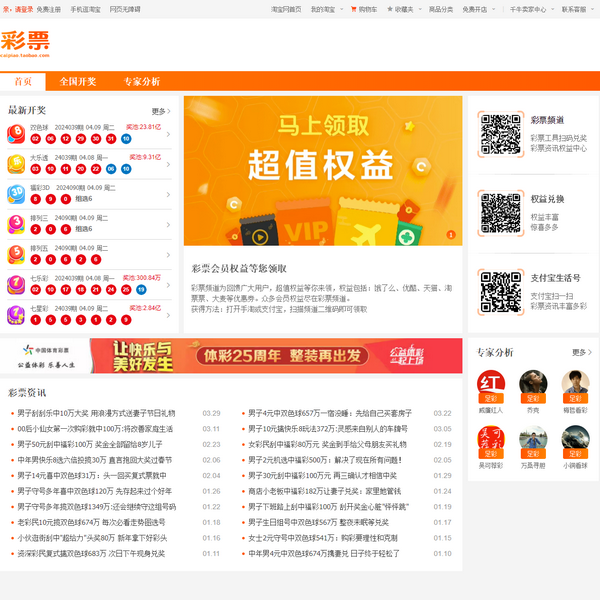Click the 双色球 lottery ball icon
This screenshot has width=600, height=600.
tap(16, 133)
